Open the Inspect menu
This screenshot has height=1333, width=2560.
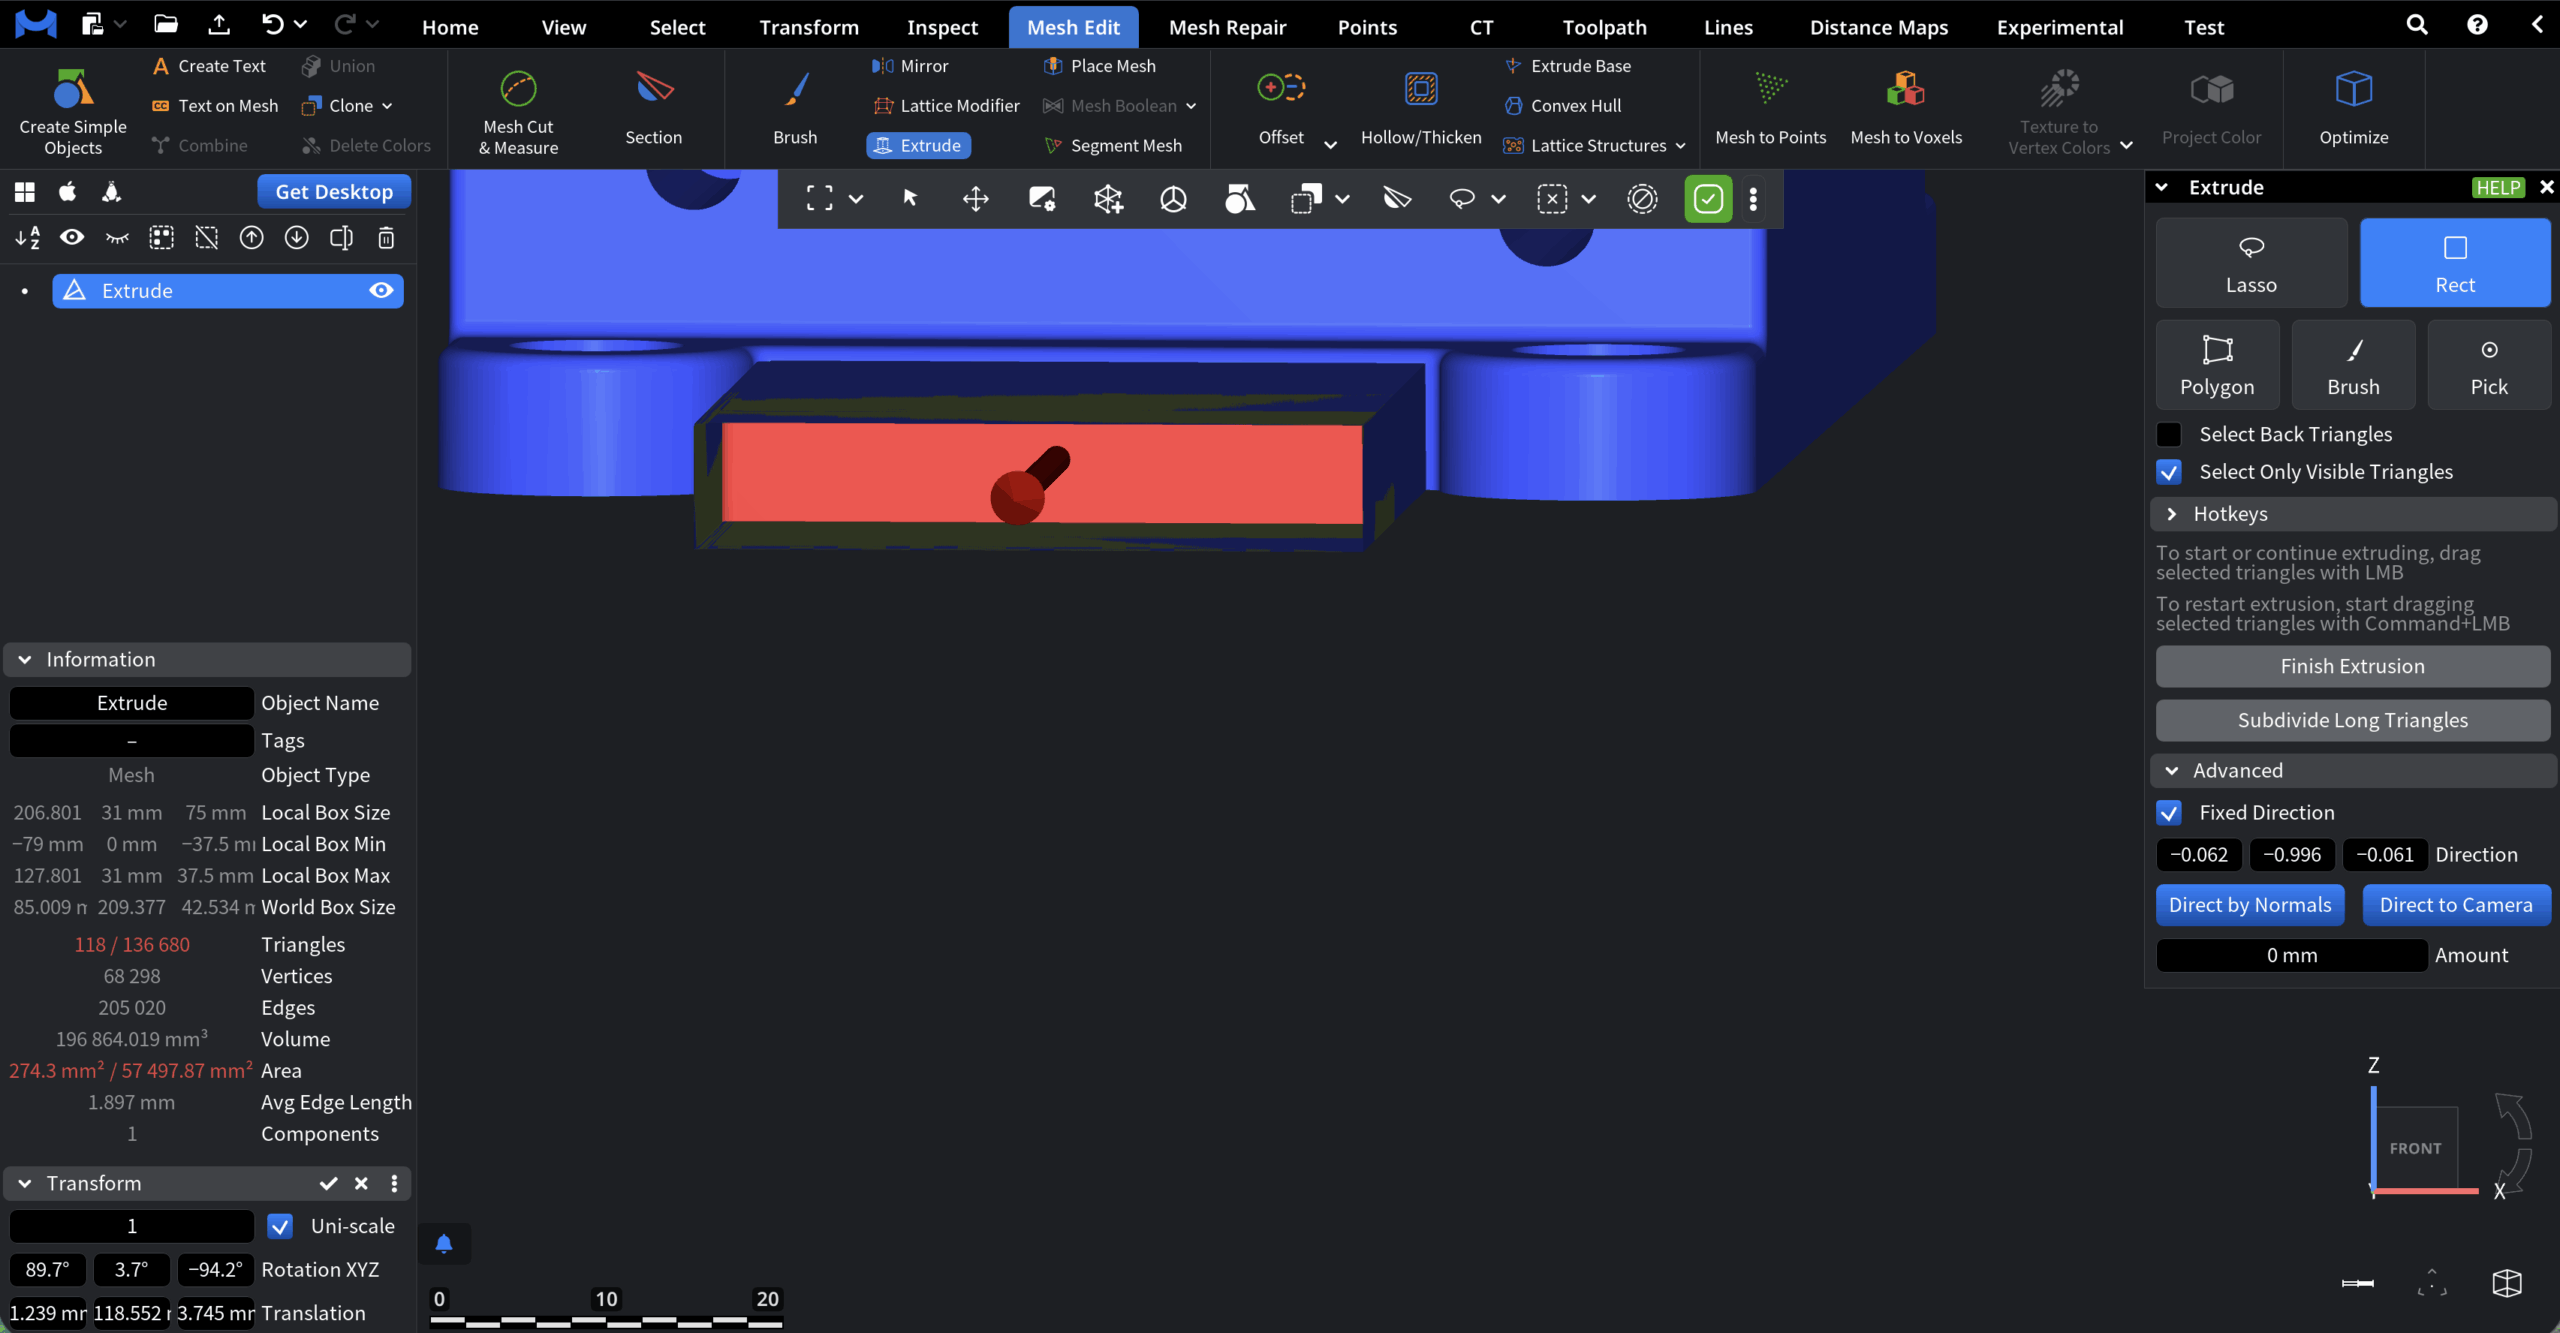coord(941,26)
